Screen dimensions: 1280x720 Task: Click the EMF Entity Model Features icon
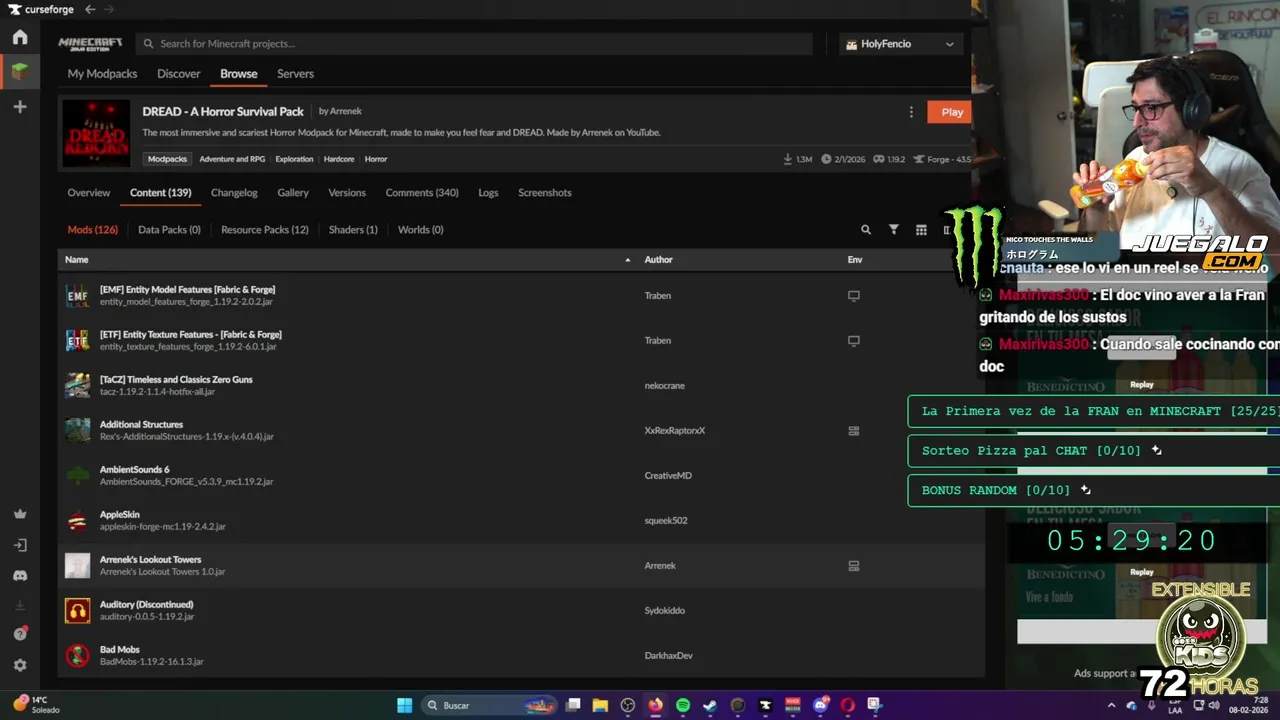click(x=77, y=296)
